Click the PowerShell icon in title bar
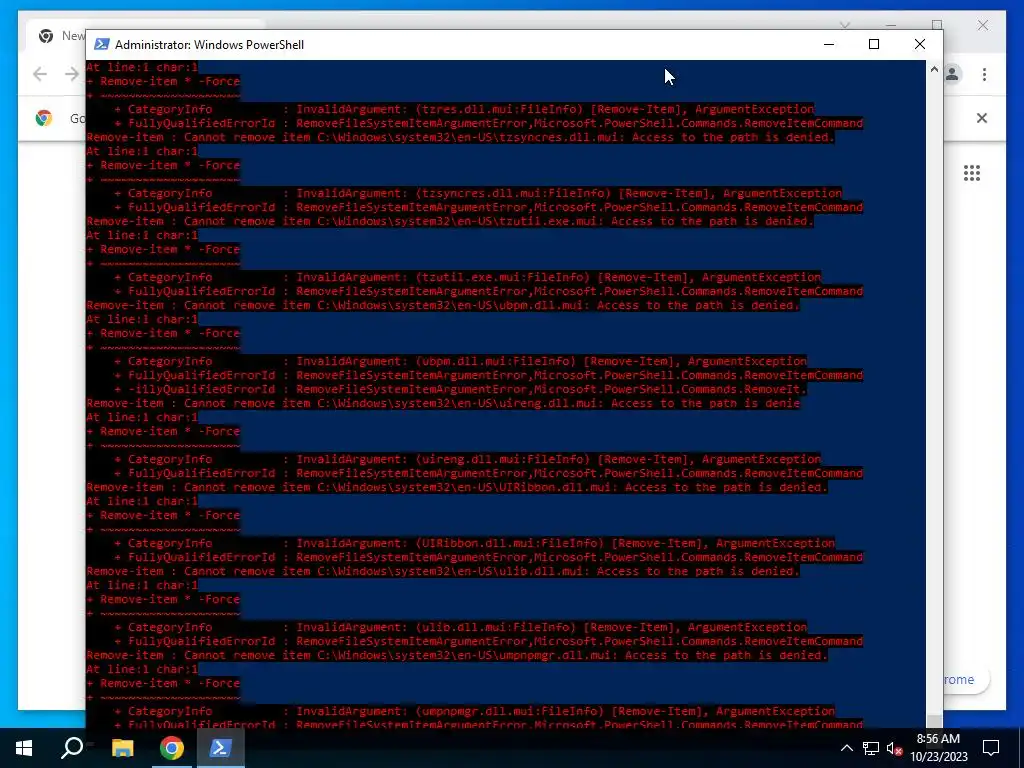1024x768 pixels. pyautogui.click(x=102, y=44)
